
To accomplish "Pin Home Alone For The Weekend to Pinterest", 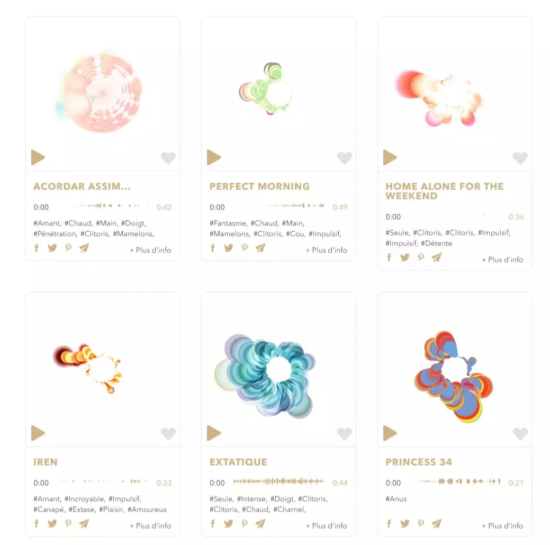I will tap(421, 258).
